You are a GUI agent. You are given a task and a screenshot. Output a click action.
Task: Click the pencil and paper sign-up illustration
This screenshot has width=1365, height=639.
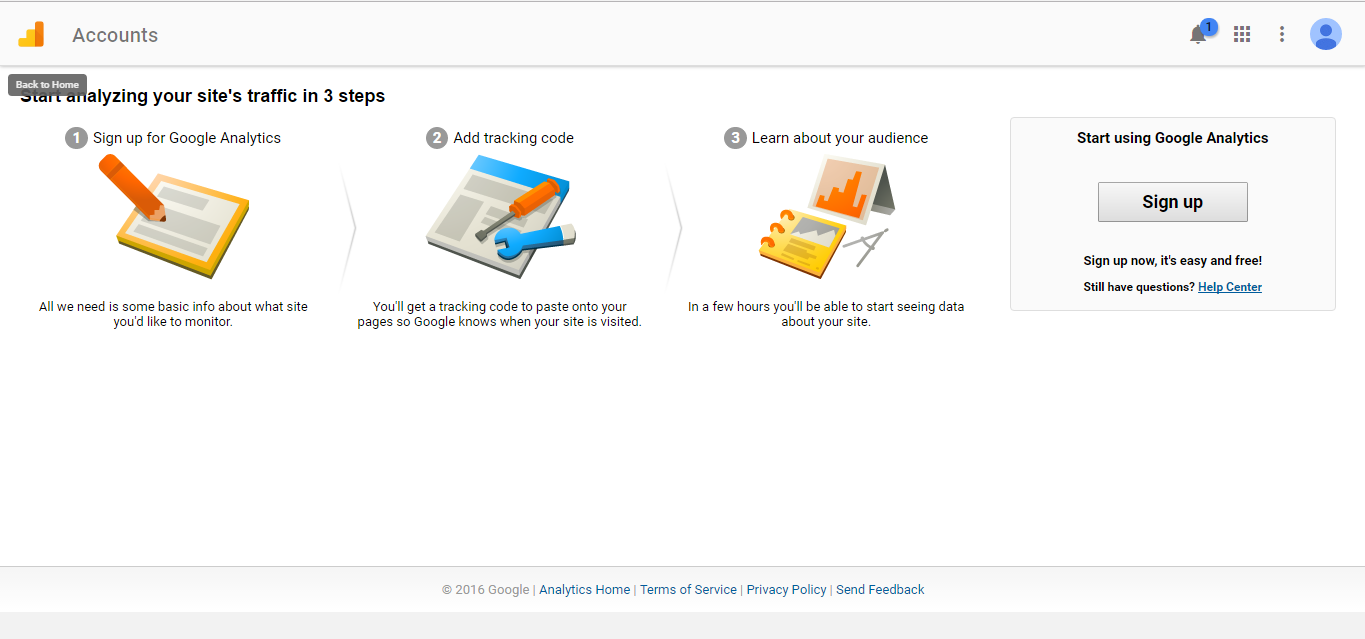(173, 217)
